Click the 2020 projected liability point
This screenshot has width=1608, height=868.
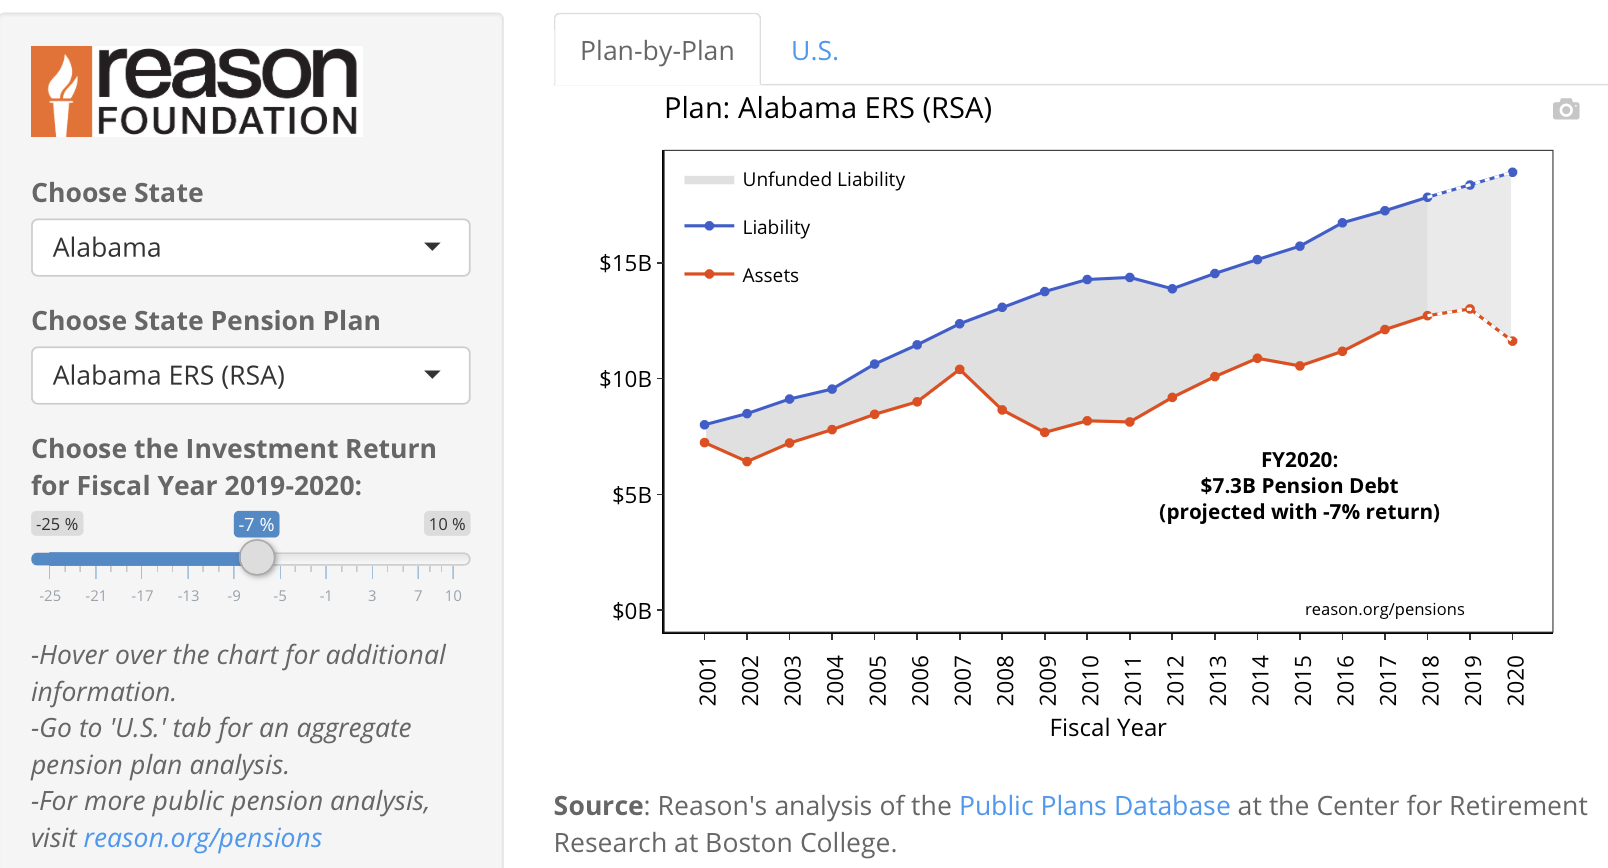pyautogui.click(x=1512, y=173)
